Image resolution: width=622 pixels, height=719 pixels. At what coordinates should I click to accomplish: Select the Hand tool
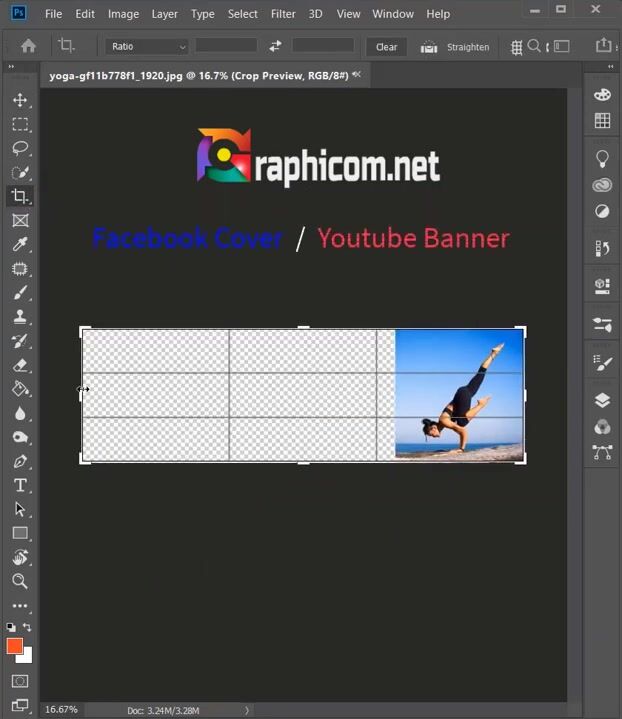[20, 557]
